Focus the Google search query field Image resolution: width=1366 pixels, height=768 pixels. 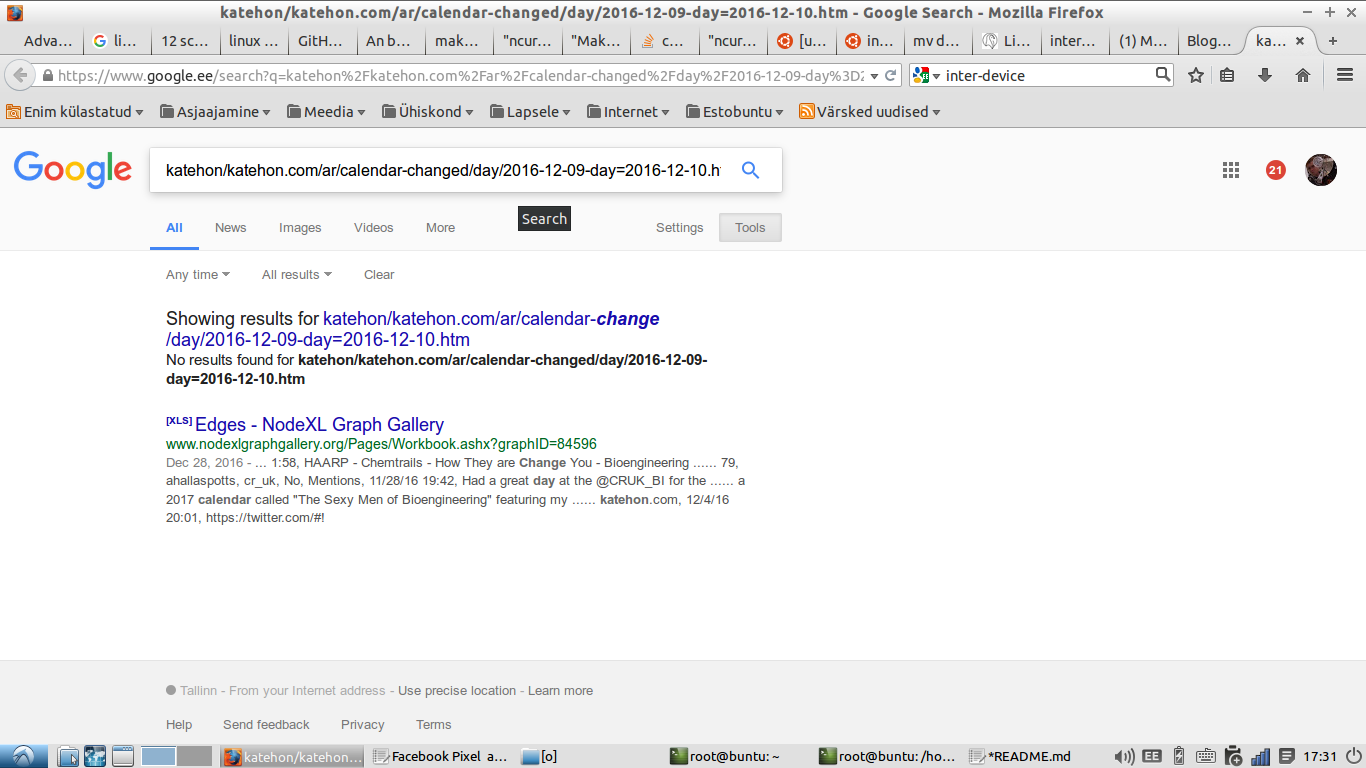coord(442,170)
